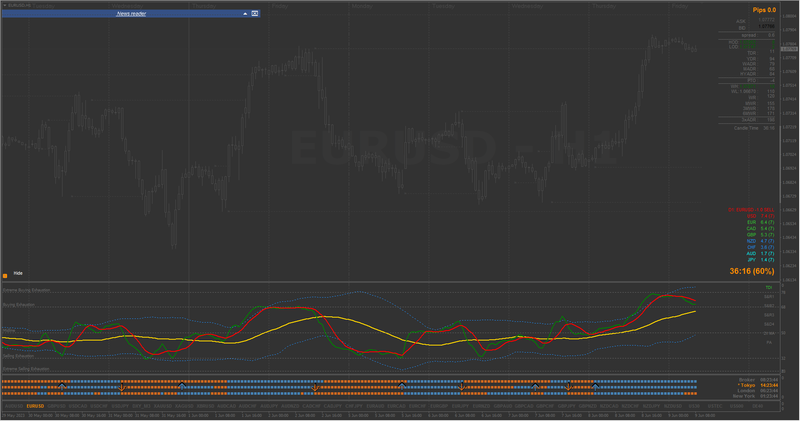The height and width of the screenshot is (421, 800).
Task: Switch chart to EURGBP symbol
Action: (x=439, y=406)
